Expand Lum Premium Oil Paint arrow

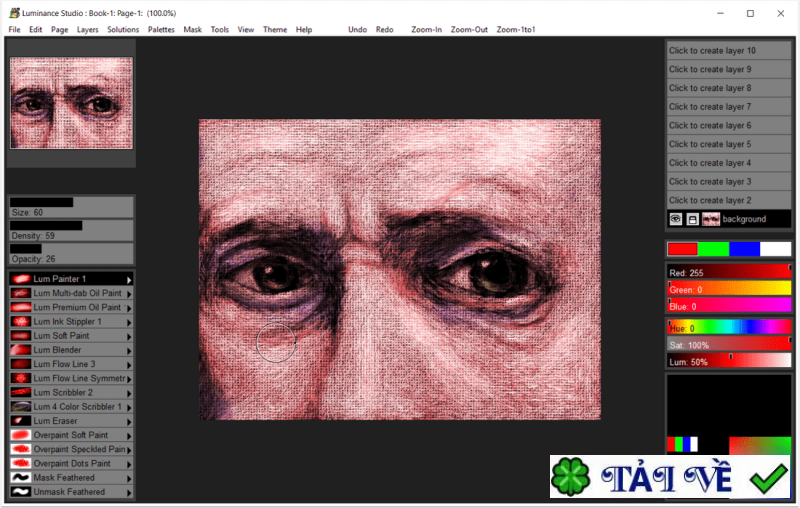[x=130, y=308]
